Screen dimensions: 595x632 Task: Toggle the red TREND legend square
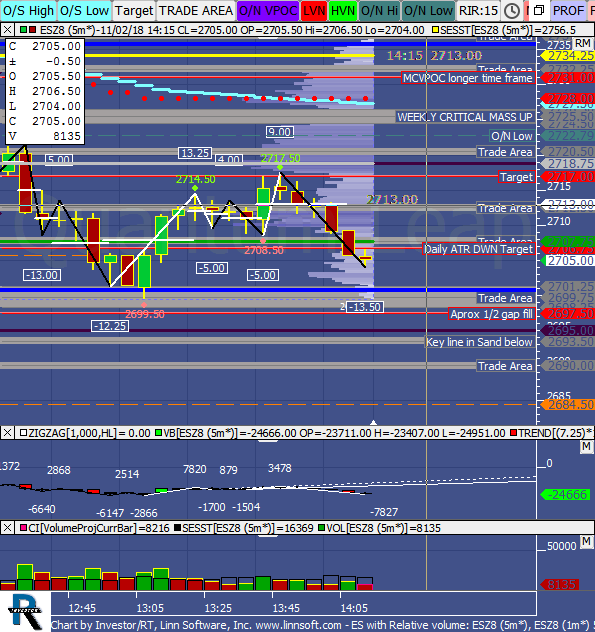click(x=513, y=433)
